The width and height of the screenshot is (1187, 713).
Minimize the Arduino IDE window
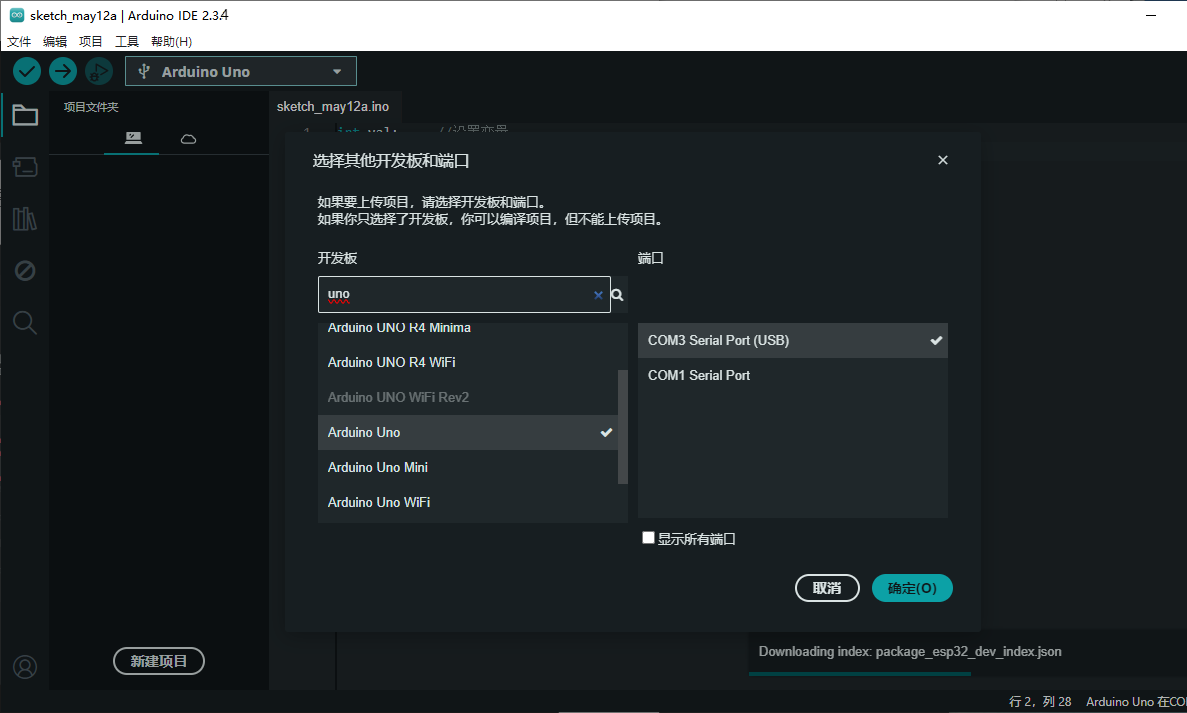[1151, 15]
